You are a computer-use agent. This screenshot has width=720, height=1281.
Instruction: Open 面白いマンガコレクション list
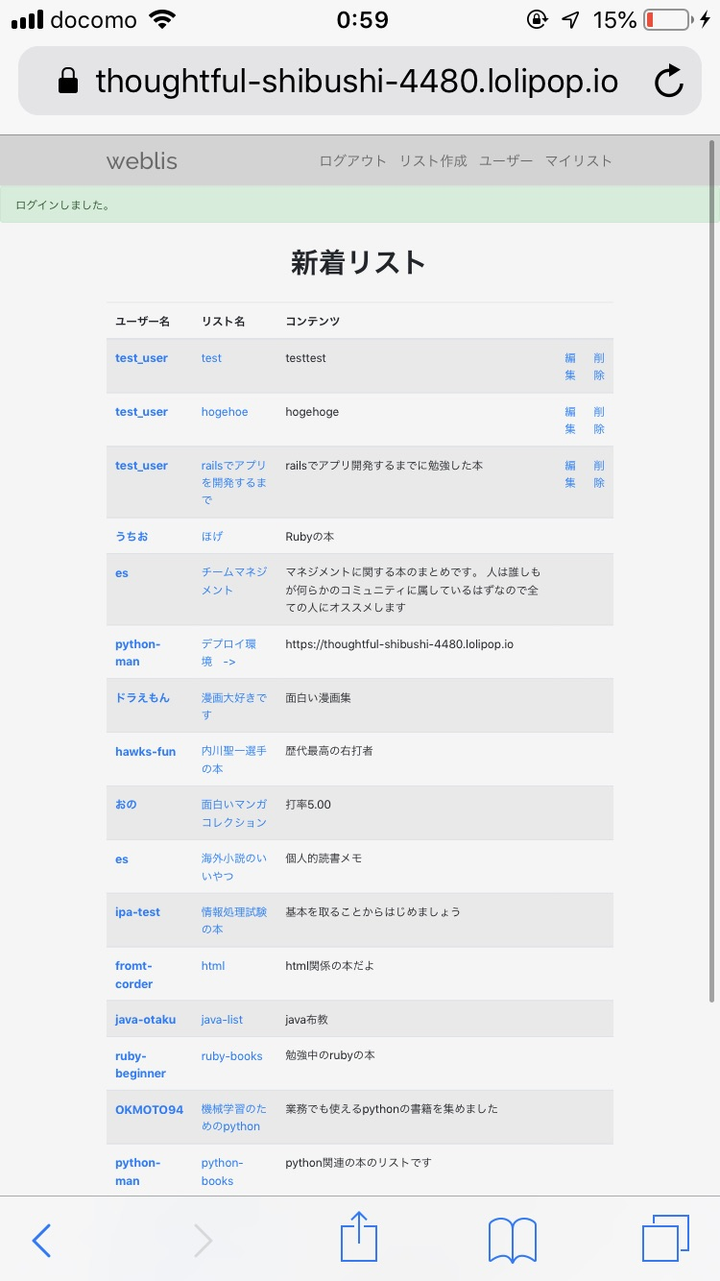[234, 813]
